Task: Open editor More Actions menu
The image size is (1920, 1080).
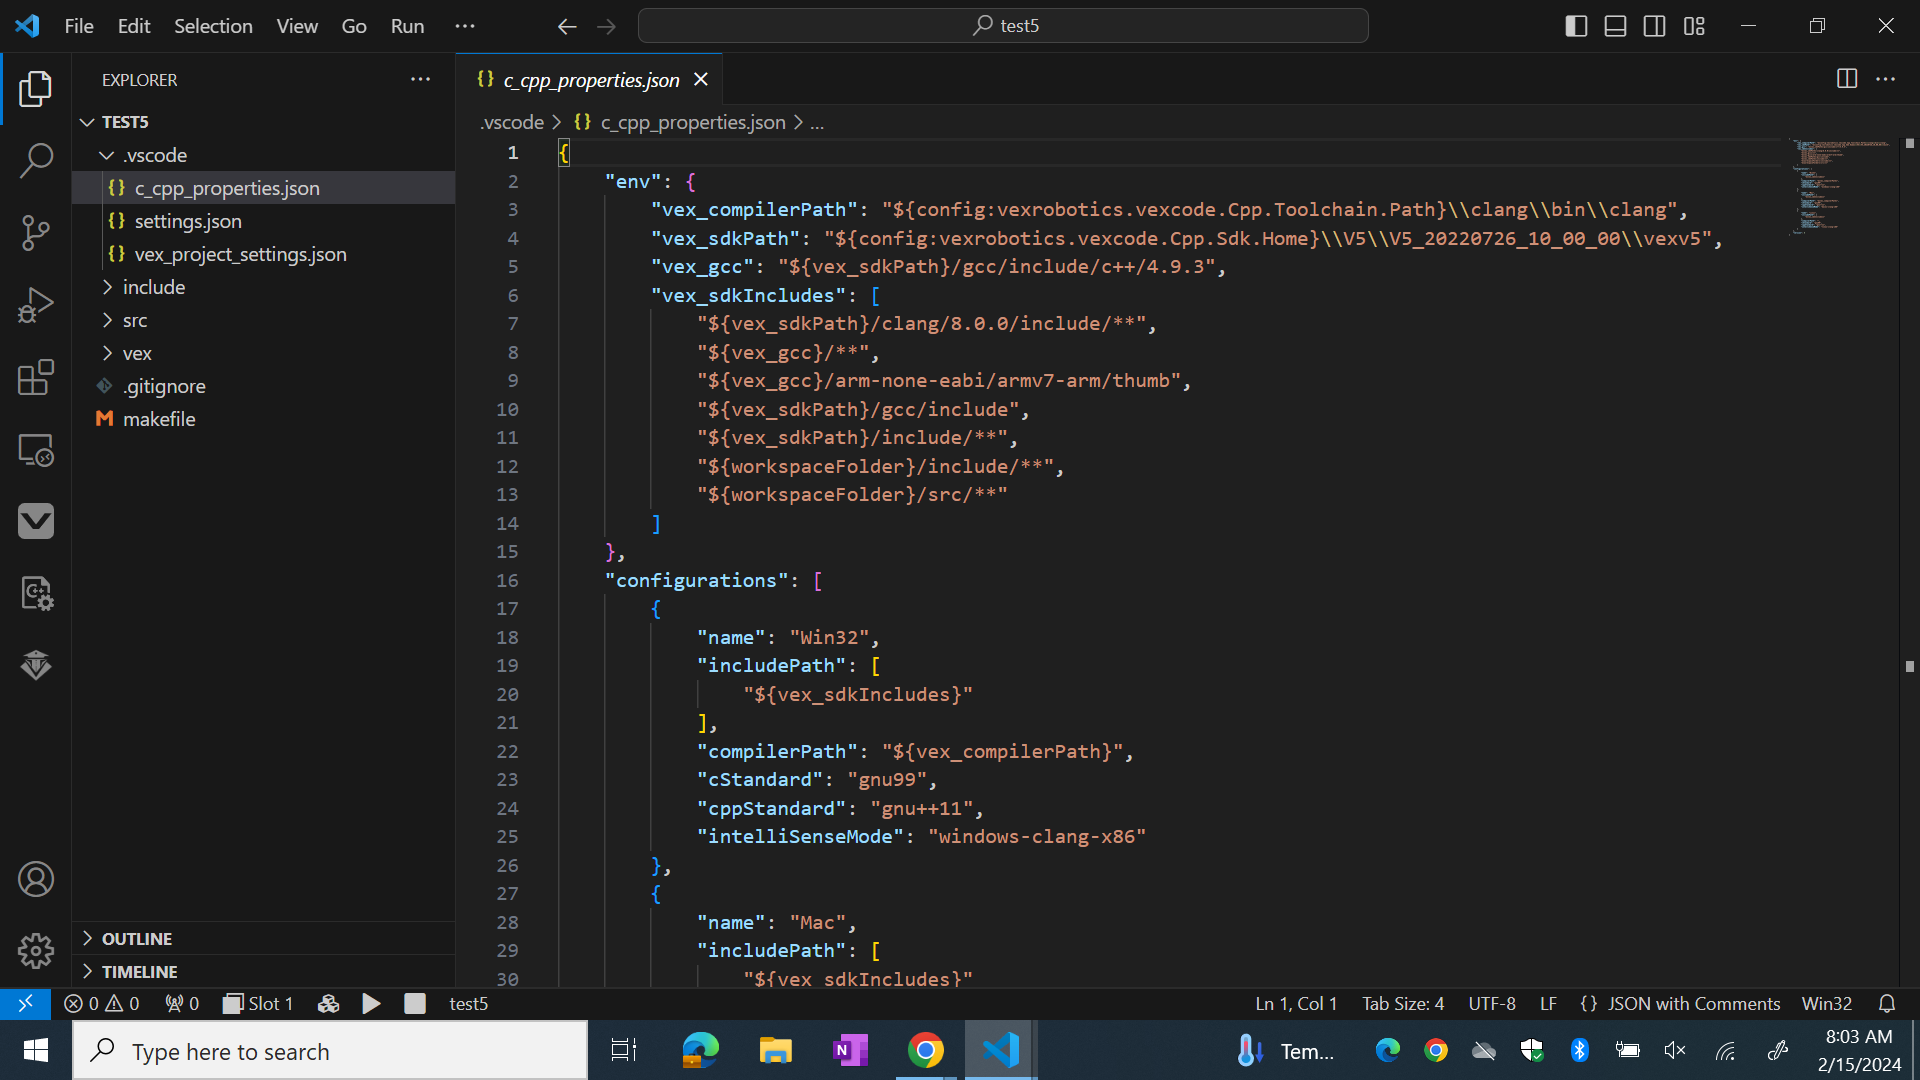Action: point(1886,79)
